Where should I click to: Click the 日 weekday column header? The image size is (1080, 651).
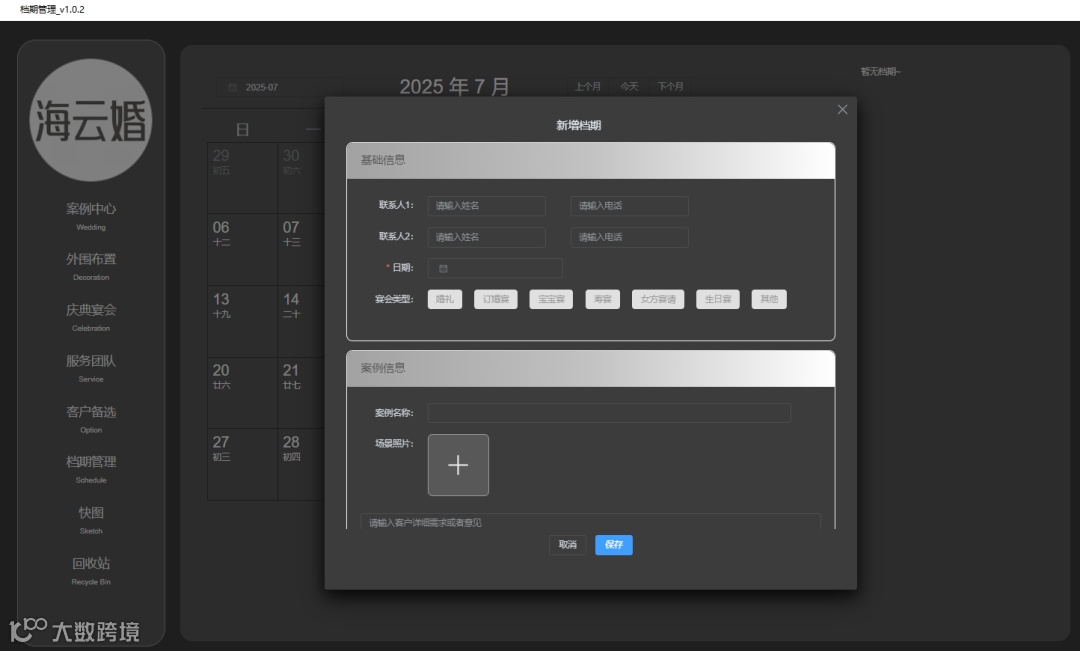coord(242,130)
